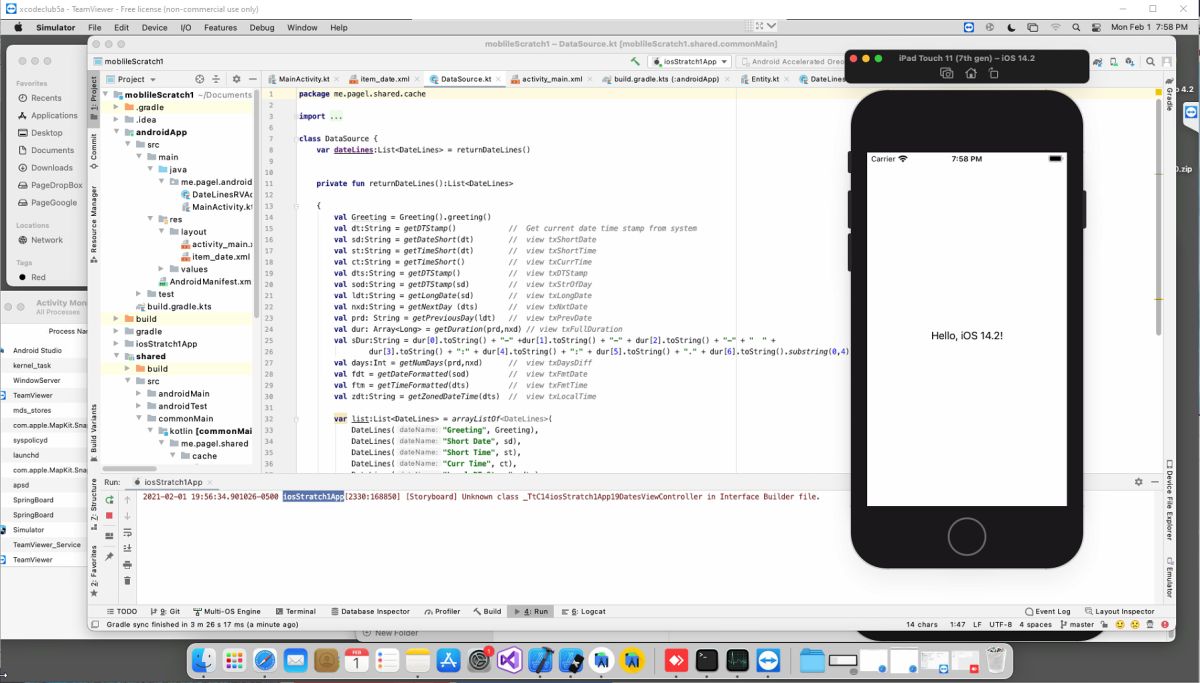The height and width of the screenshot is (683, 1200).
Task: Open the Logcat tool window
Action: click(x=586, y=611)
